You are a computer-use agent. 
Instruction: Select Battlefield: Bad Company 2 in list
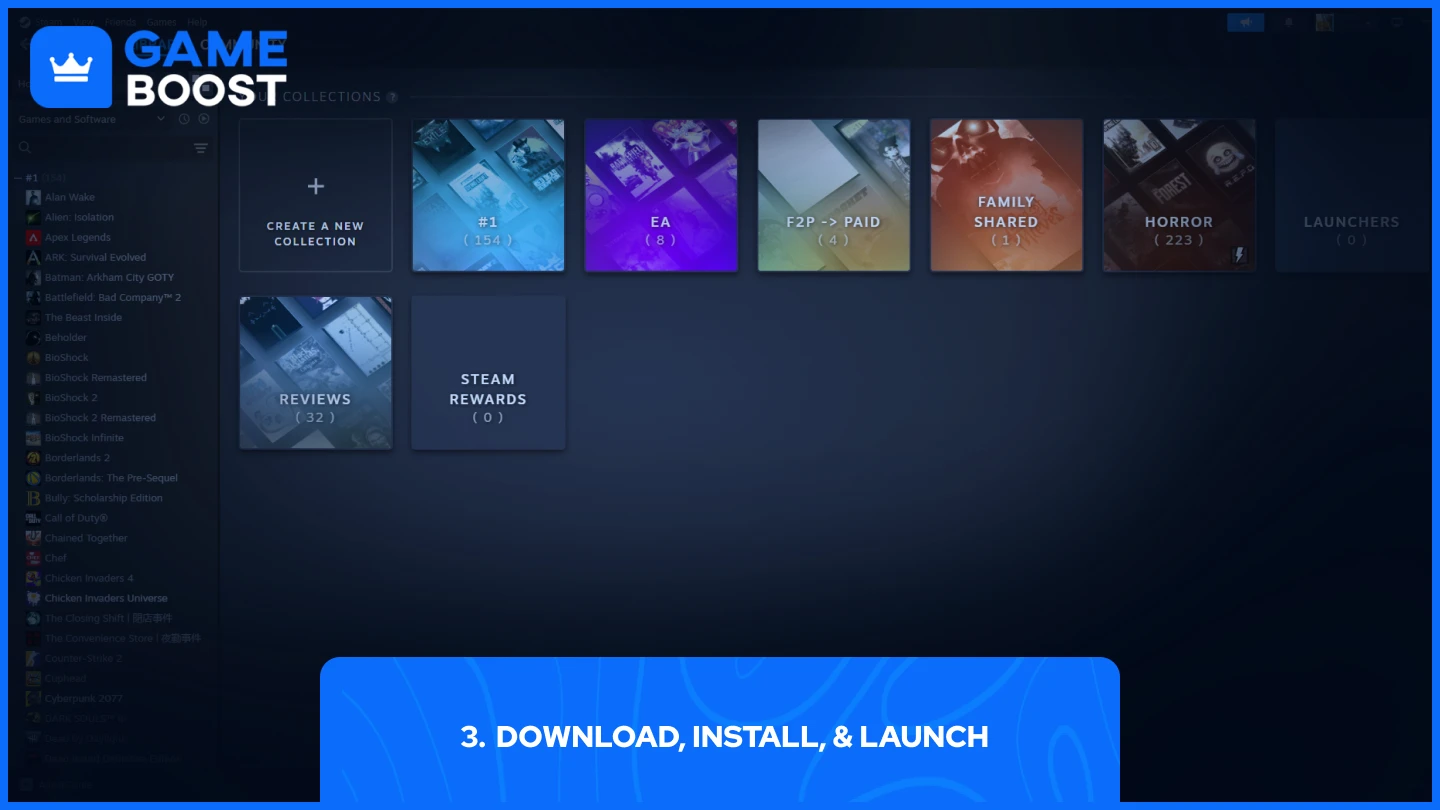tap(113, 297)
